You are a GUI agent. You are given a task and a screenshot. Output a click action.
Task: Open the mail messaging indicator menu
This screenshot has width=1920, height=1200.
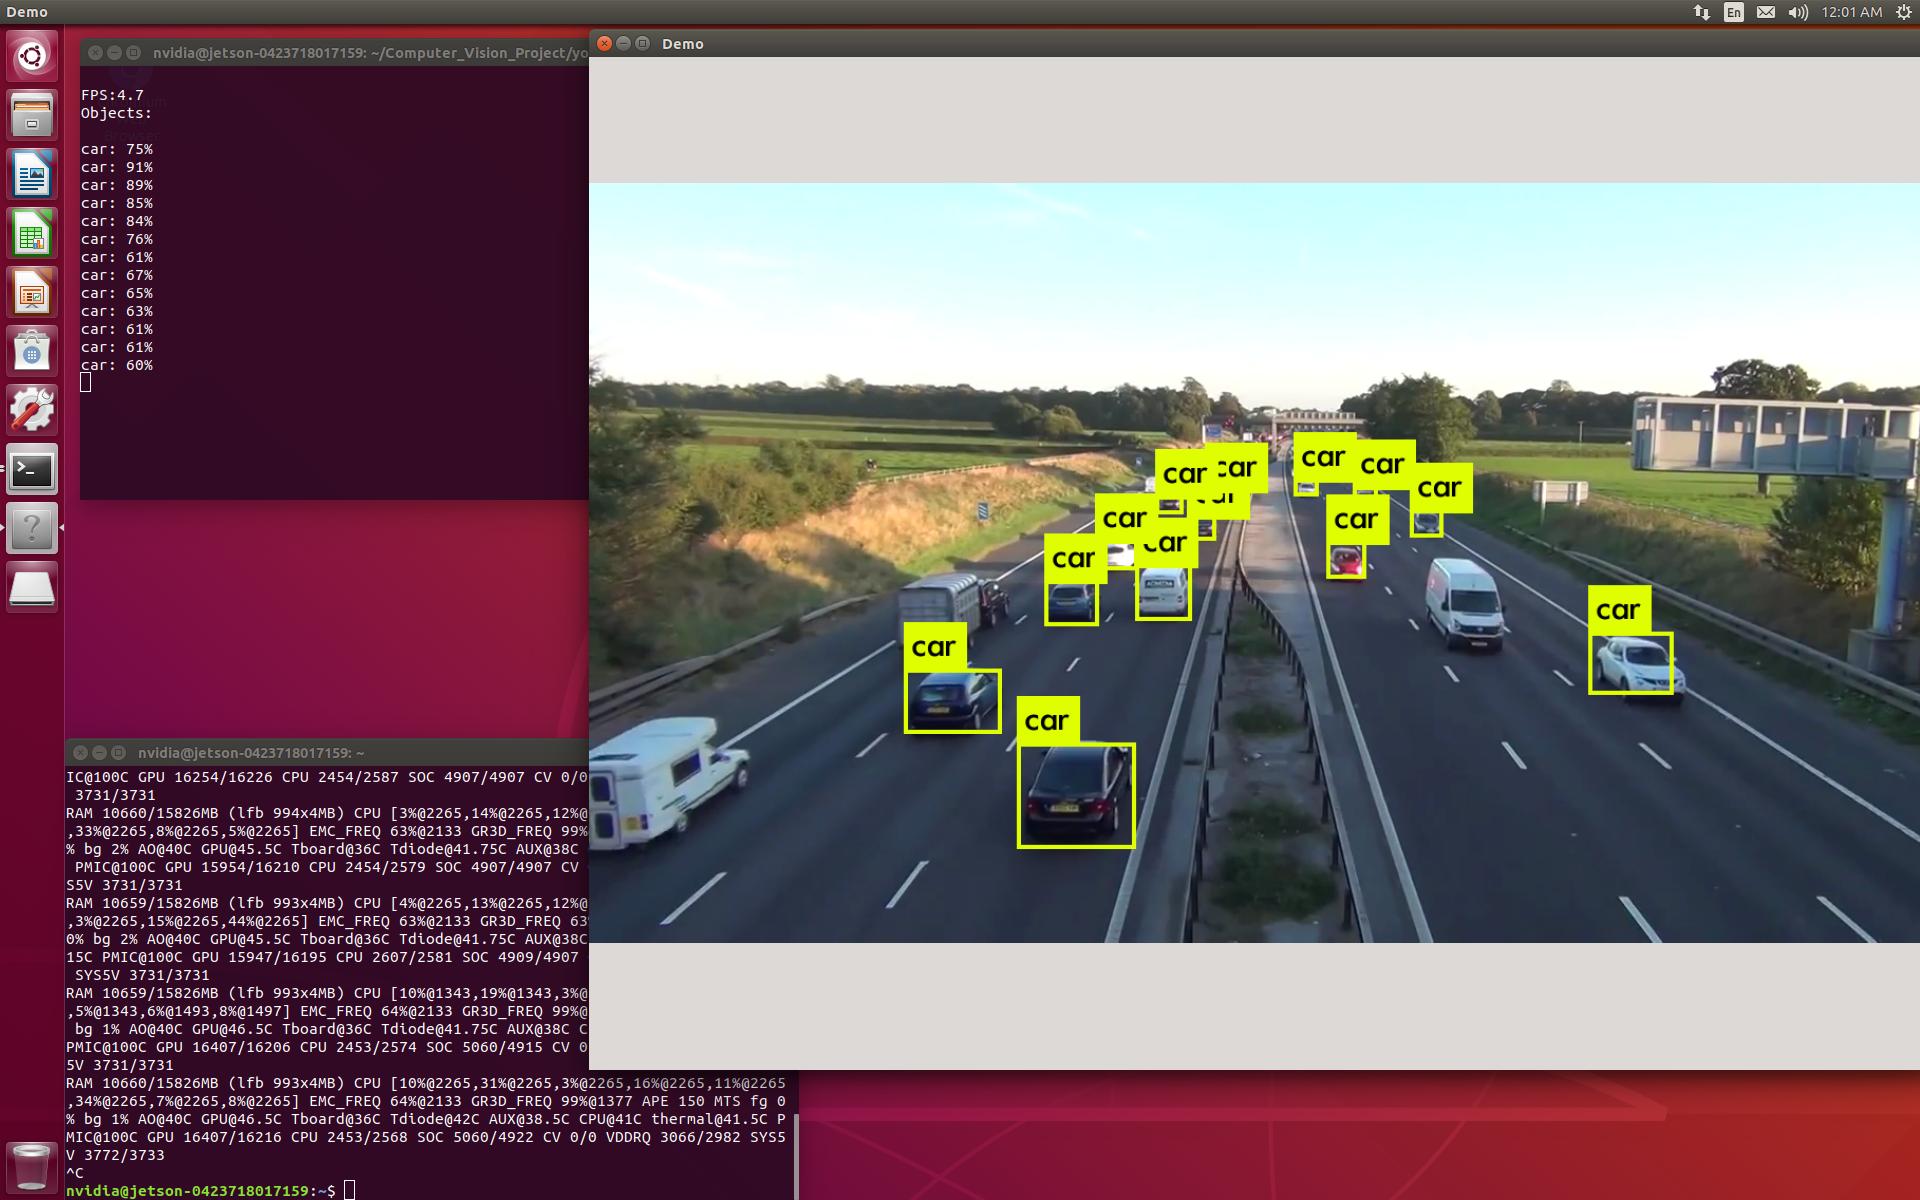[x=1765, y=12]
